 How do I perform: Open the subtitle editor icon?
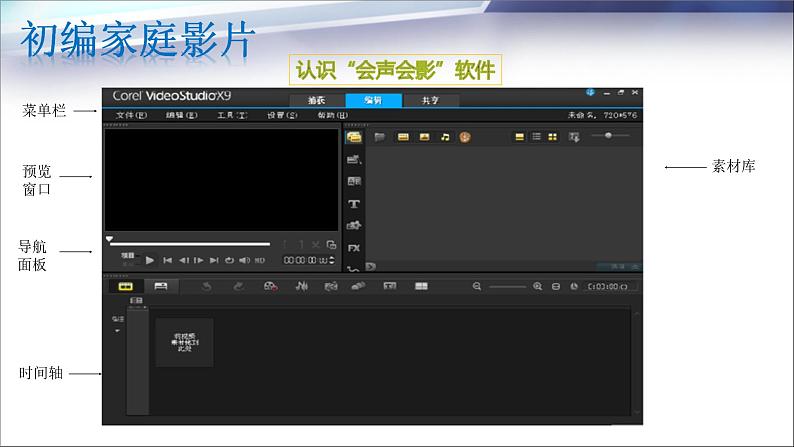(390, 287)
